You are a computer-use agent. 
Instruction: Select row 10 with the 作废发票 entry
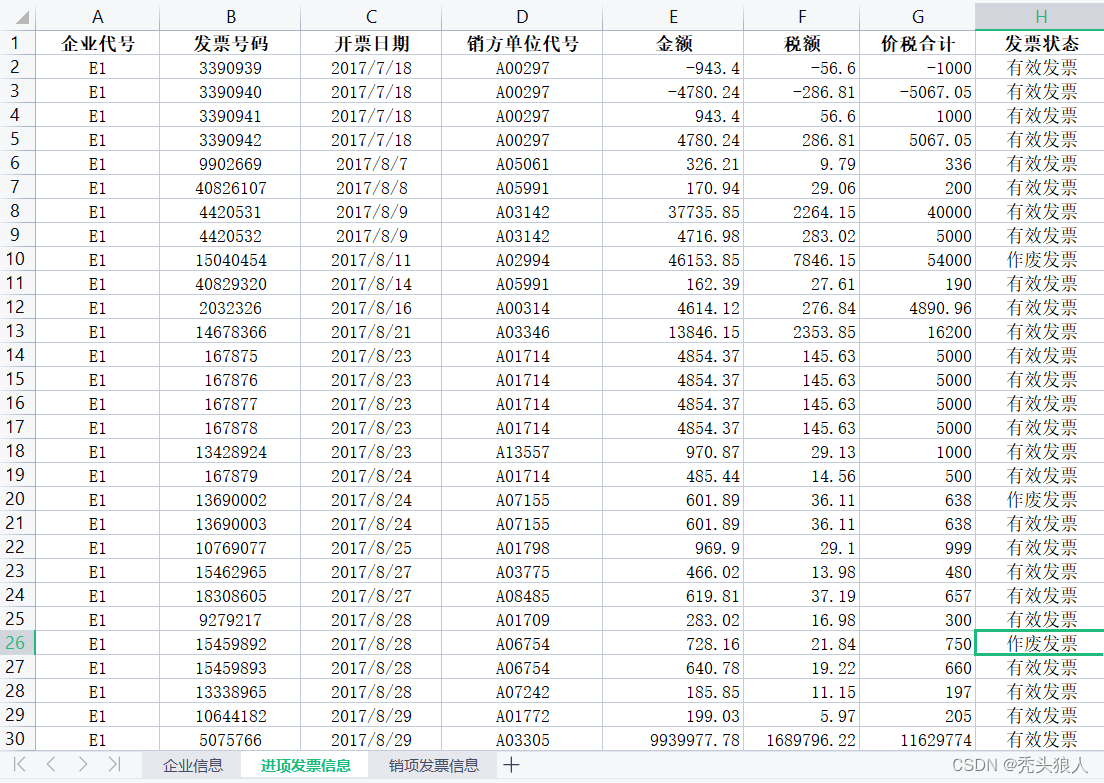[x=15, y=259]
